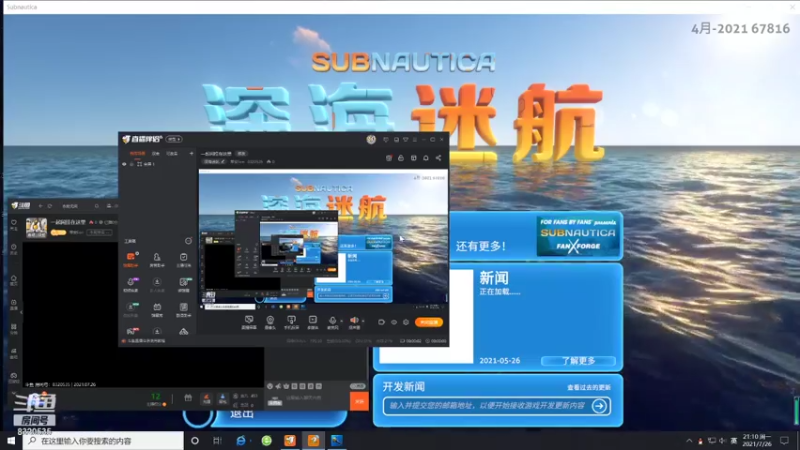Toggle preview eye icon beside start button
The height and width of the screenshot is (450, 800).
click(x=394, y=322)
